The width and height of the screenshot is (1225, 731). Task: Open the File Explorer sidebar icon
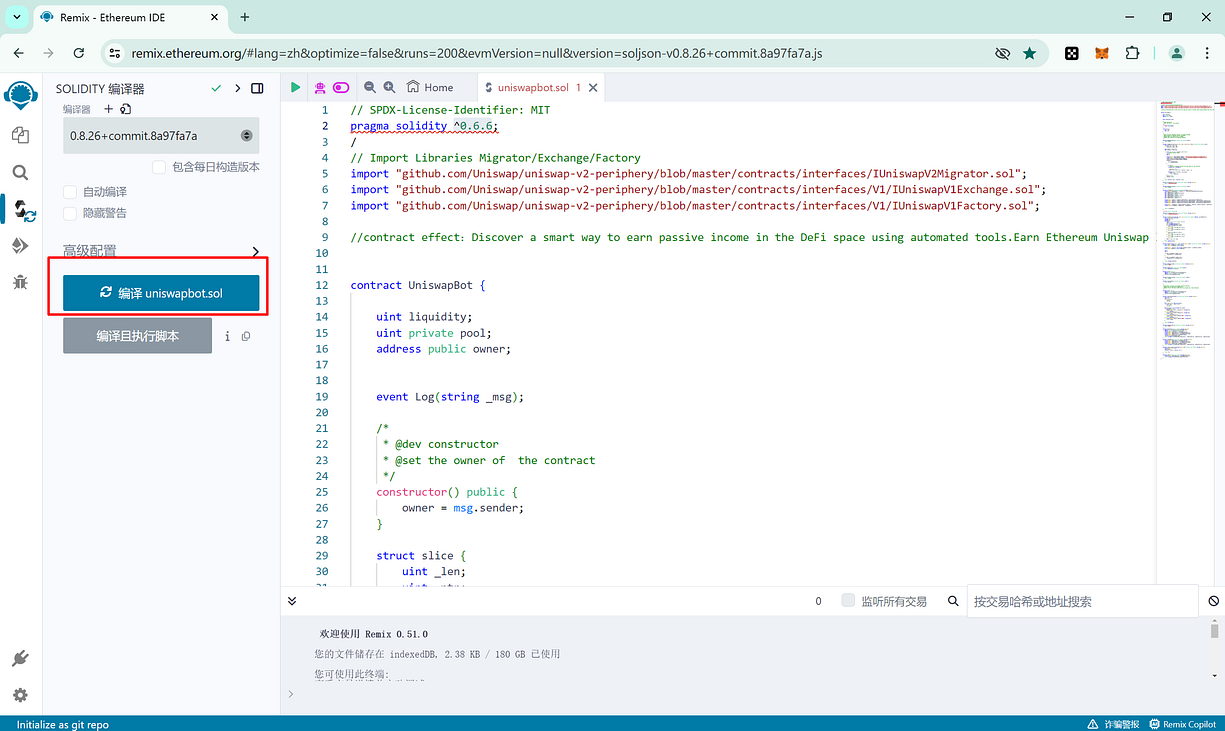[20, 135]
